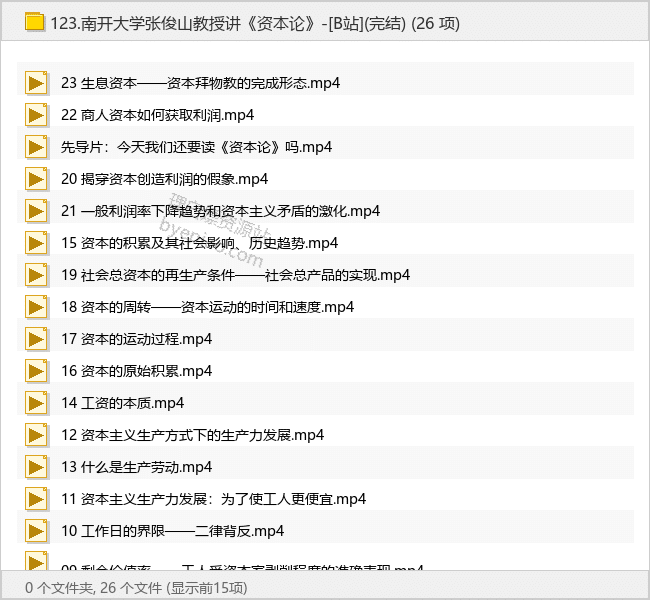
Task: Select file 11 资本主义生产力发展：为了使工人更便宜.mp4
Action: [213, 499]
